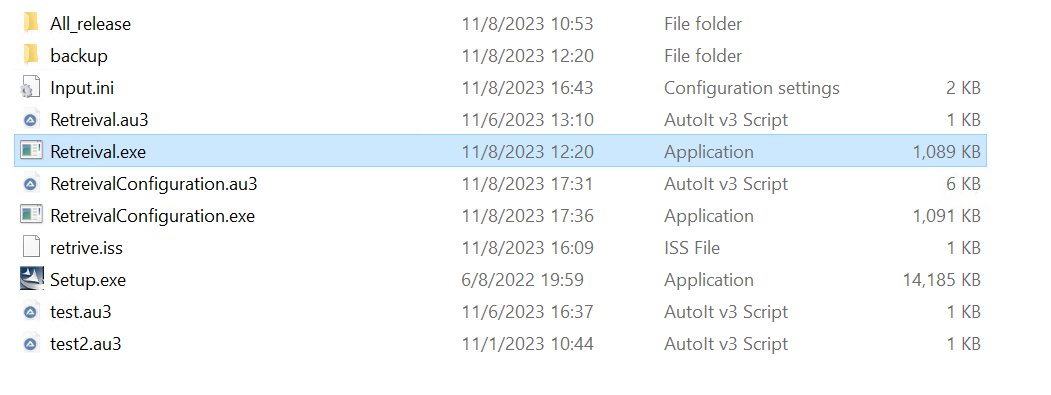This screenshot has width=1051, height=395.
Task: Click the ISS File type entry
Action: point(692,248)
